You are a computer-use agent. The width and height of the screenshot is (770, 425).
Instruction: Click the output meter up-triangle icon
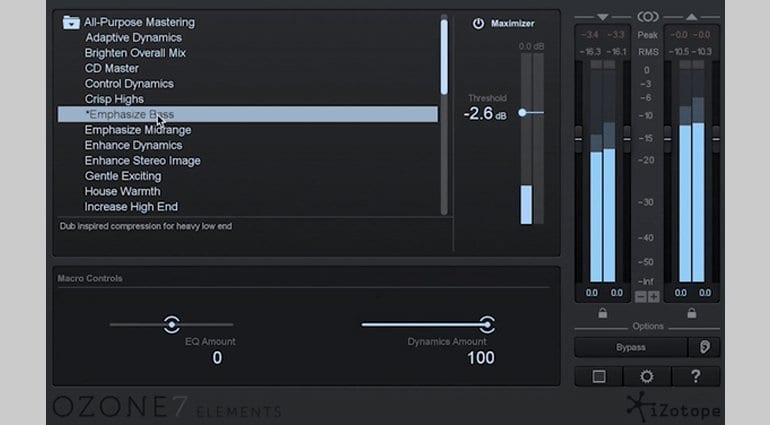tap(691, 17)
